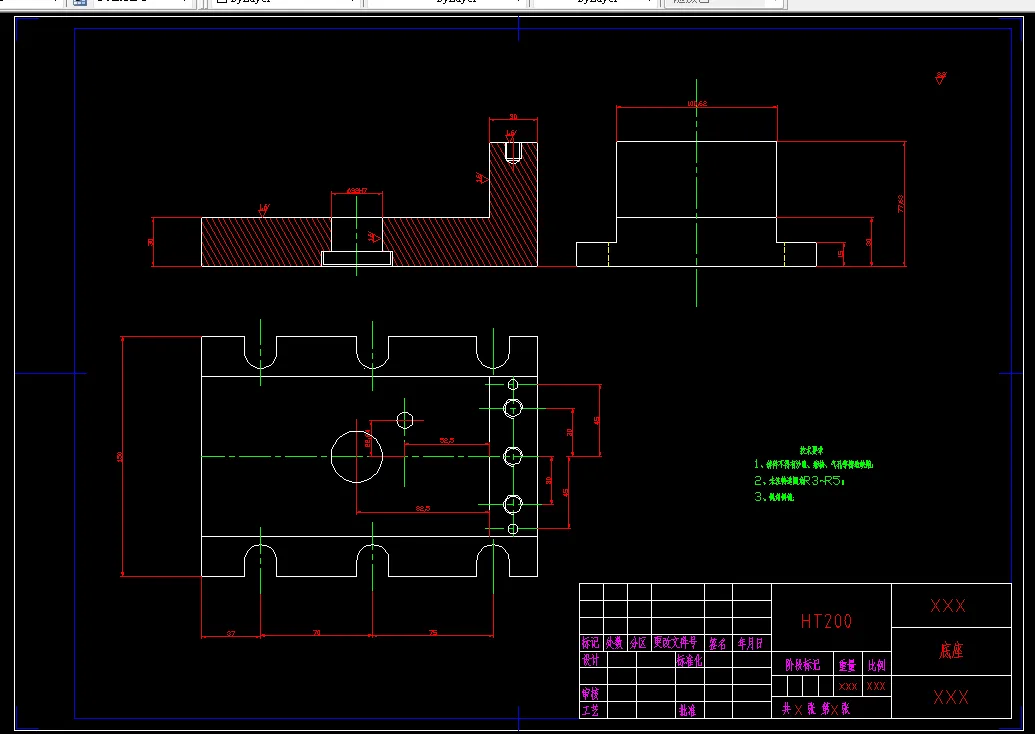Click the 更改文件号 header text
Image resolution: width=1035 pixels, height=734 pixels.
675,642
